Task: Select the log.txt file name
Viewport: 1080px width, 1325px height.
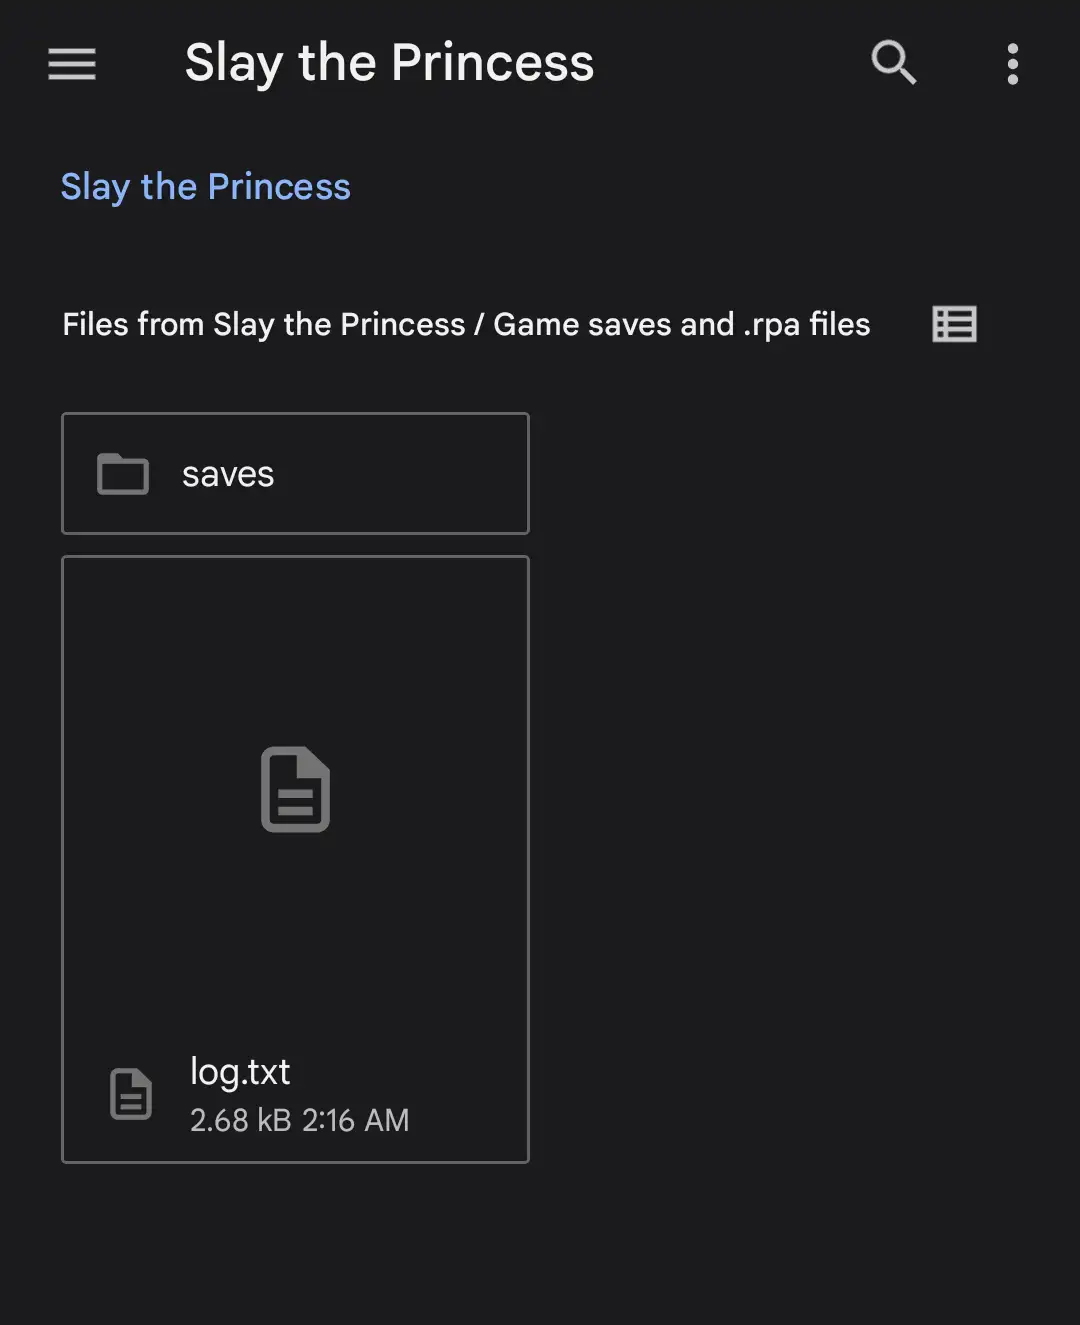Action: pyautogui.click(x=240, y=1072)
